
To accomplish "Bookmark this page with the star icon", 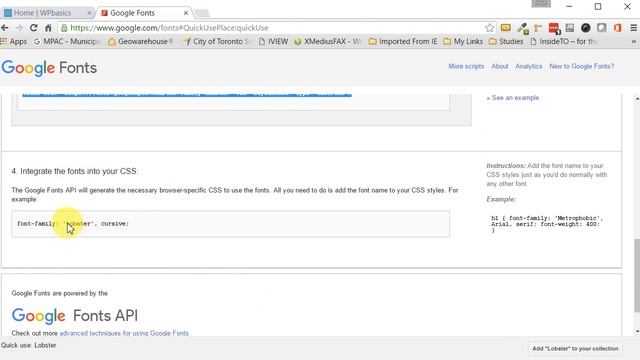I will coord(489,28).
